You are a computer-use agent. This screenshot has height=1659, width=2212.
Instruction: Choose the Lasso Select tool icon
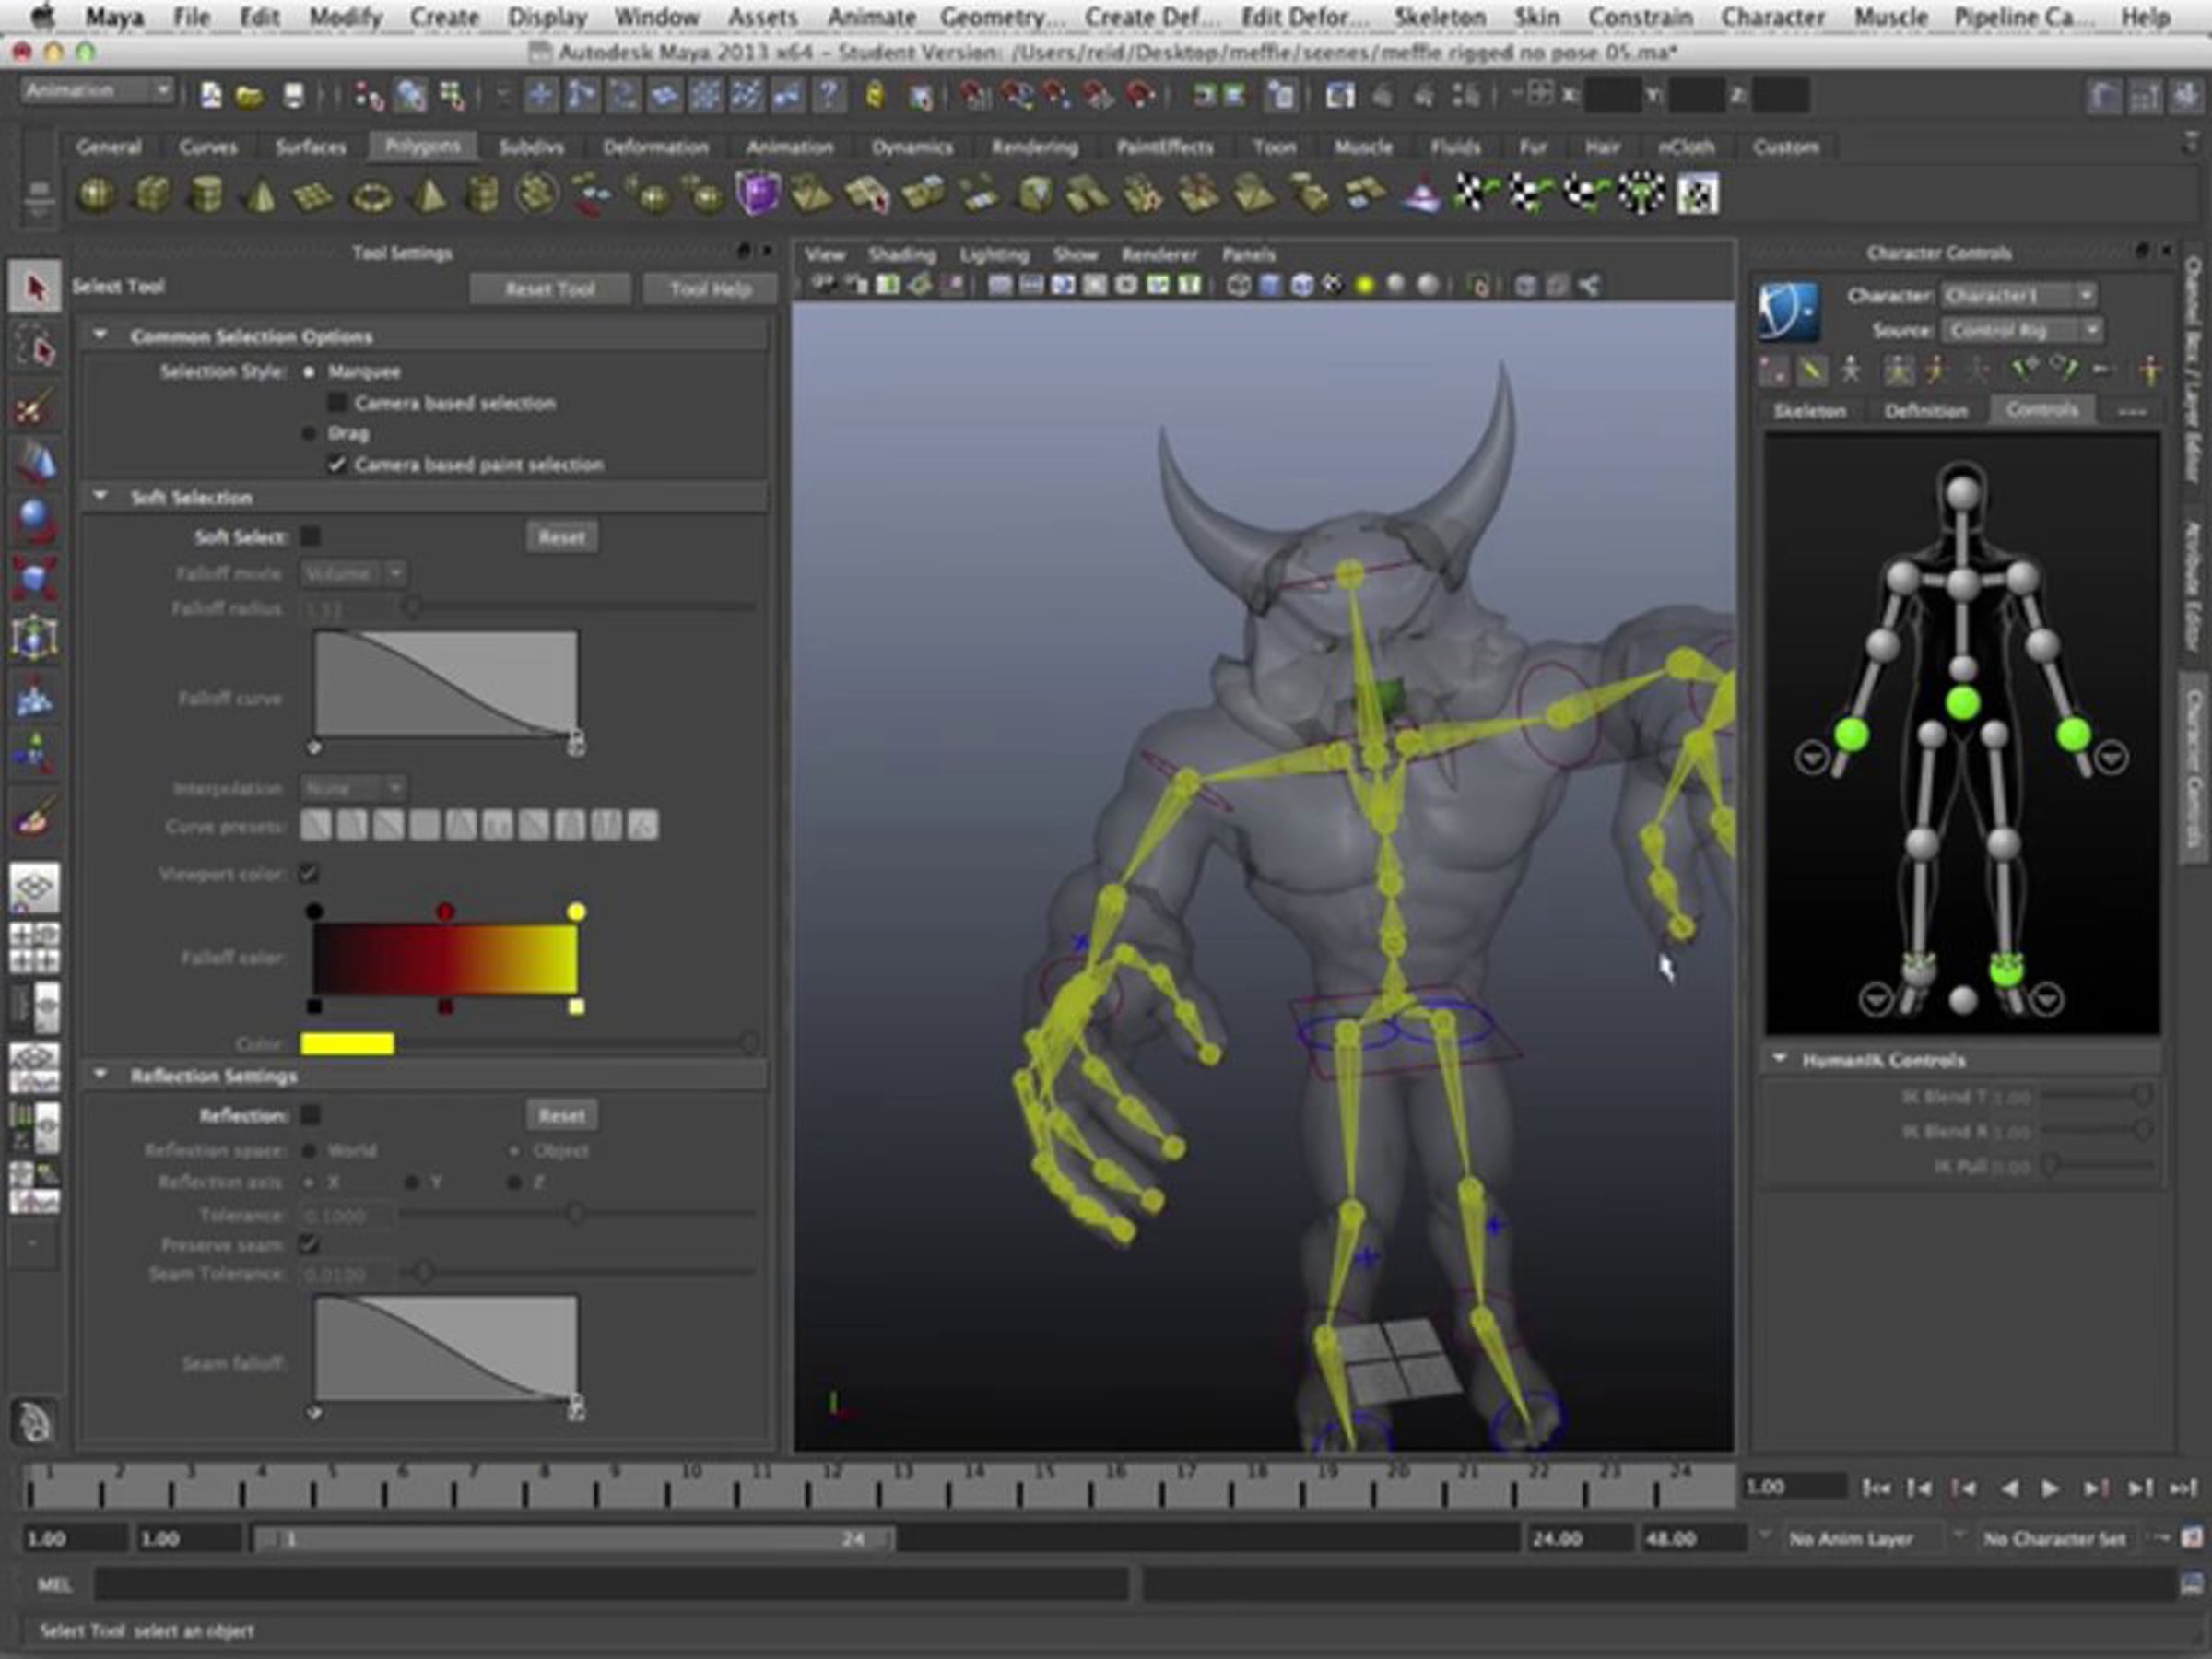tap(35, 347)
